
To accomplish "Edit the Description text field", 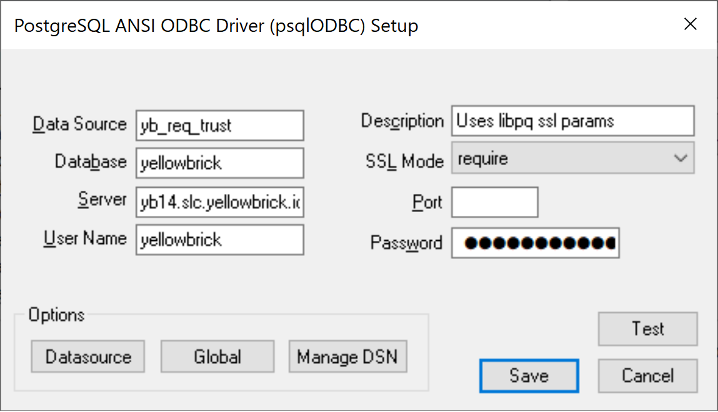I will [x=572, y=121].
